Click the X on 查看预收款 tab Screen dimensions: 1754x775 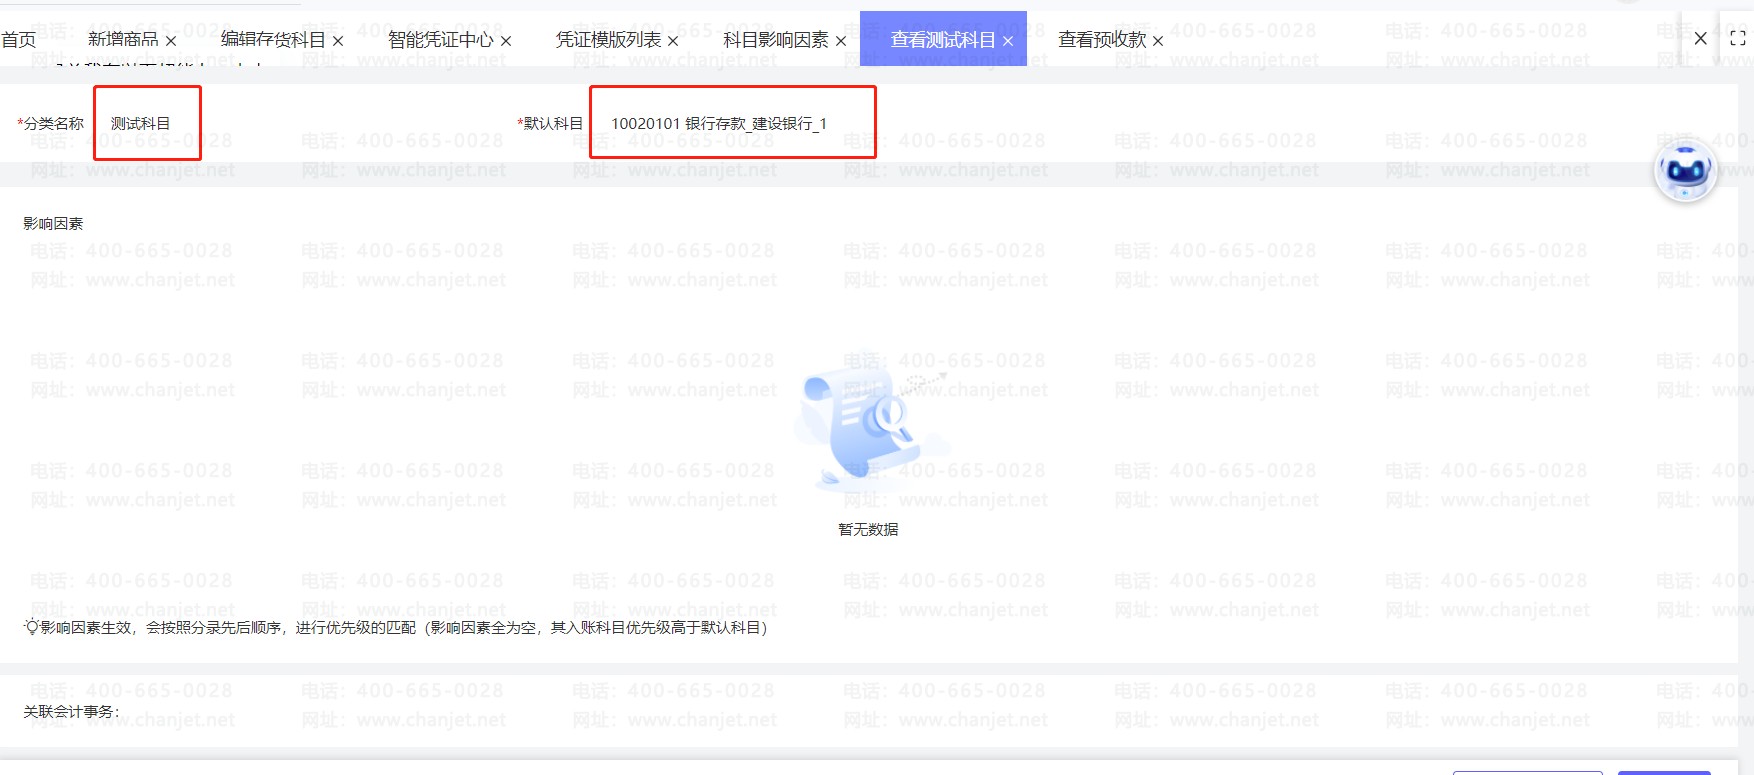(1158, 41)
